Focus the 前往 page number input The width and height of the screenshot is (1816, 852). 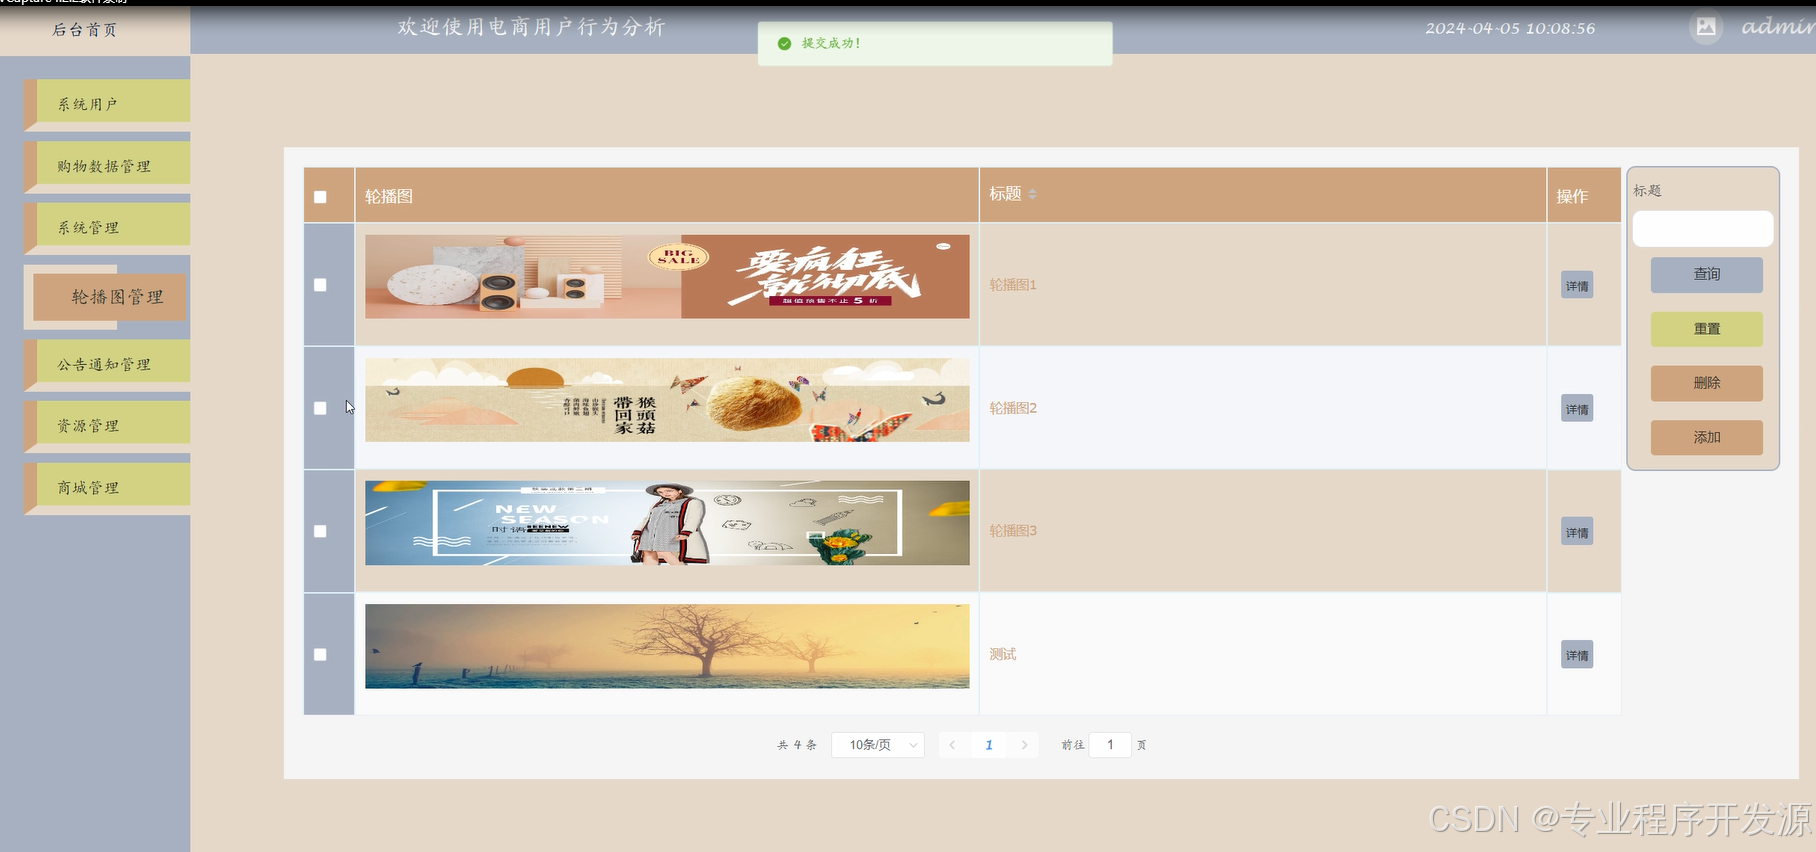1110,745
